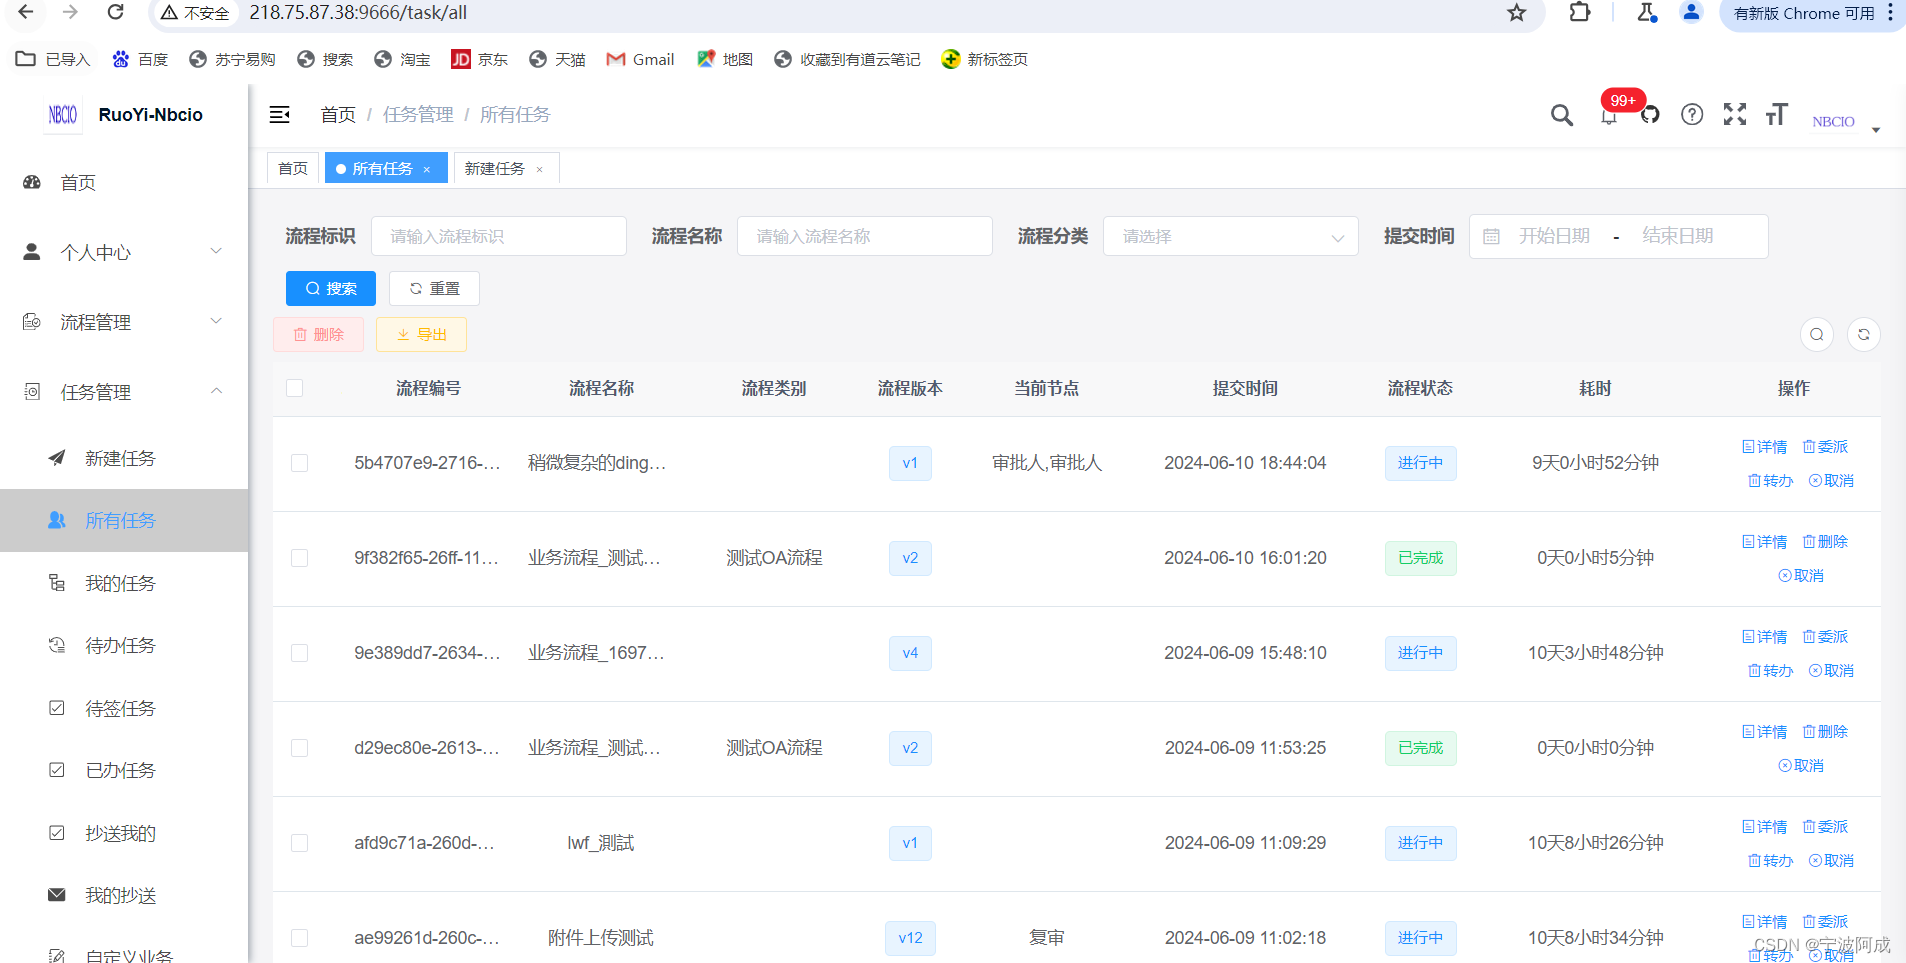Click the 已完成 status of 9f382f65 row
Screen dimensions: 1906x963
click(x=1420, y=558)
